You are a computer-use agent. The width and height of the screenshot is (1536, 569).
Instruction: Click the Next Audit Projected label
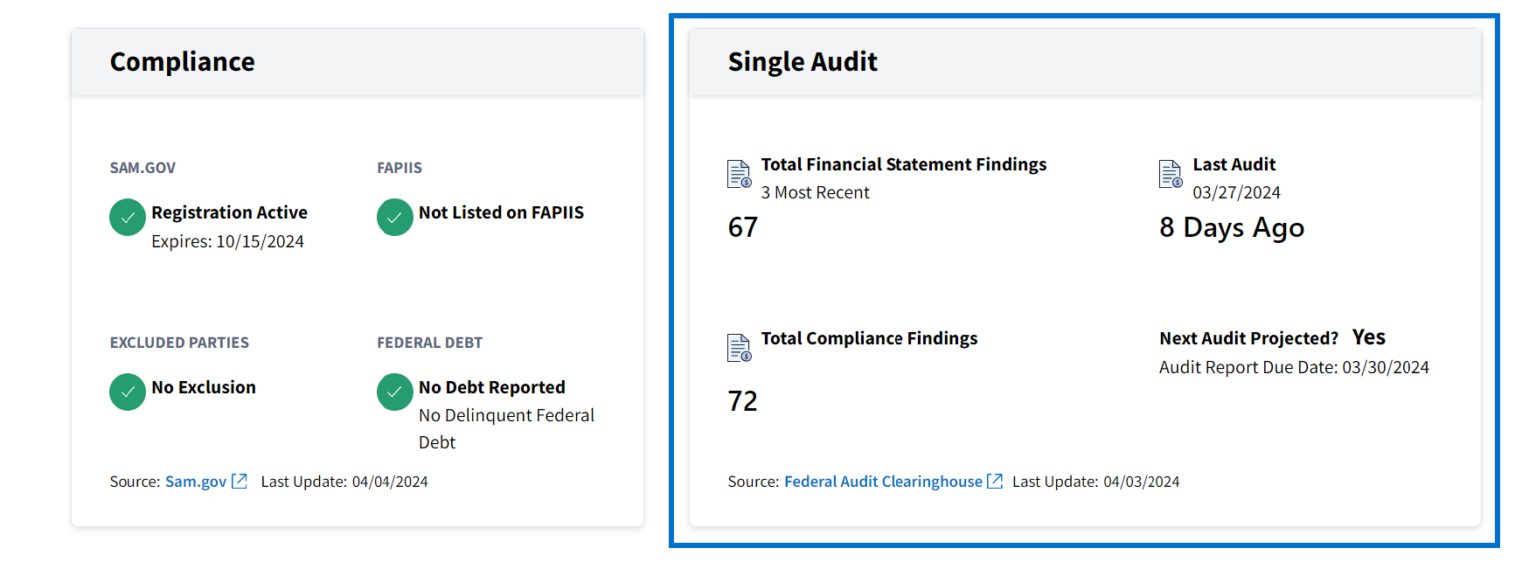point(1248,339)
